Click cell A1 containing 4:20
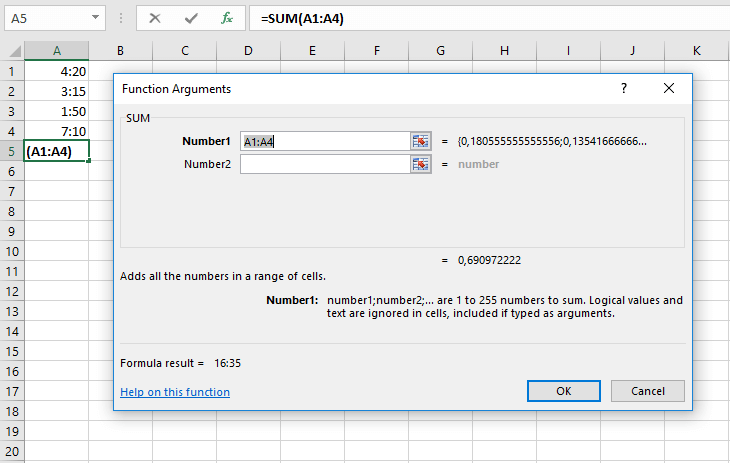 coord(56,71)
